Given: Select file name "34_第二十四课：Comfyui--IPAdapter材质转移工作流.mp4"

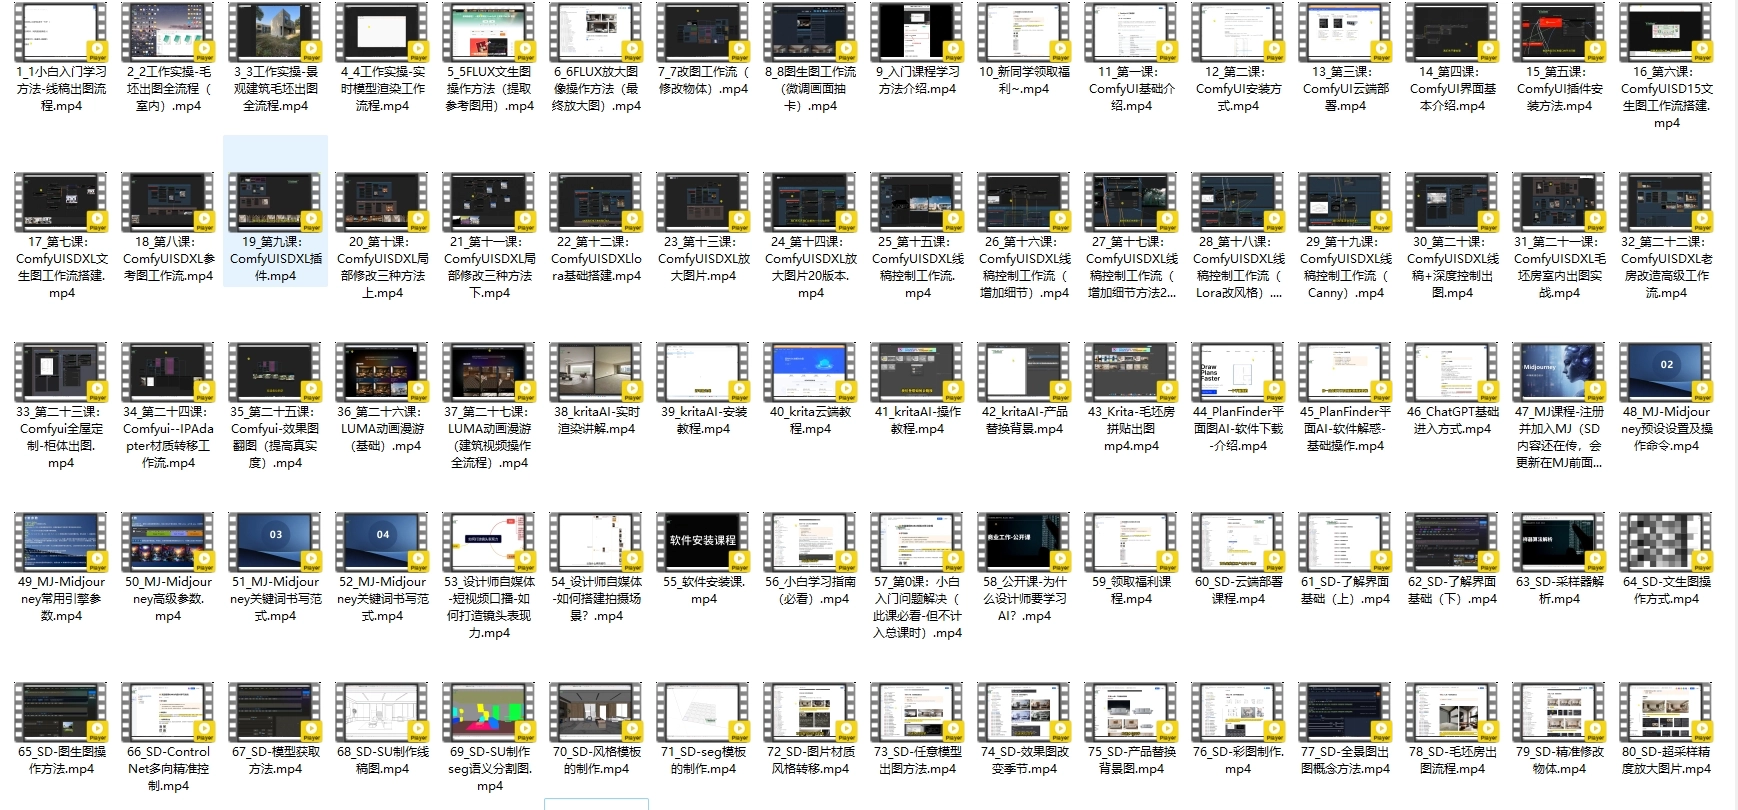Looking at the screenshot, I should (168, 437).
